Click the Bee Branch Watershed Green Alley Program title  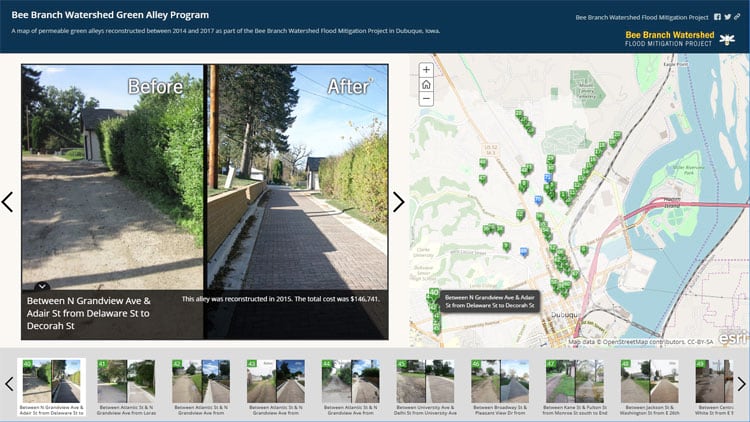click(x=110, y=15)
